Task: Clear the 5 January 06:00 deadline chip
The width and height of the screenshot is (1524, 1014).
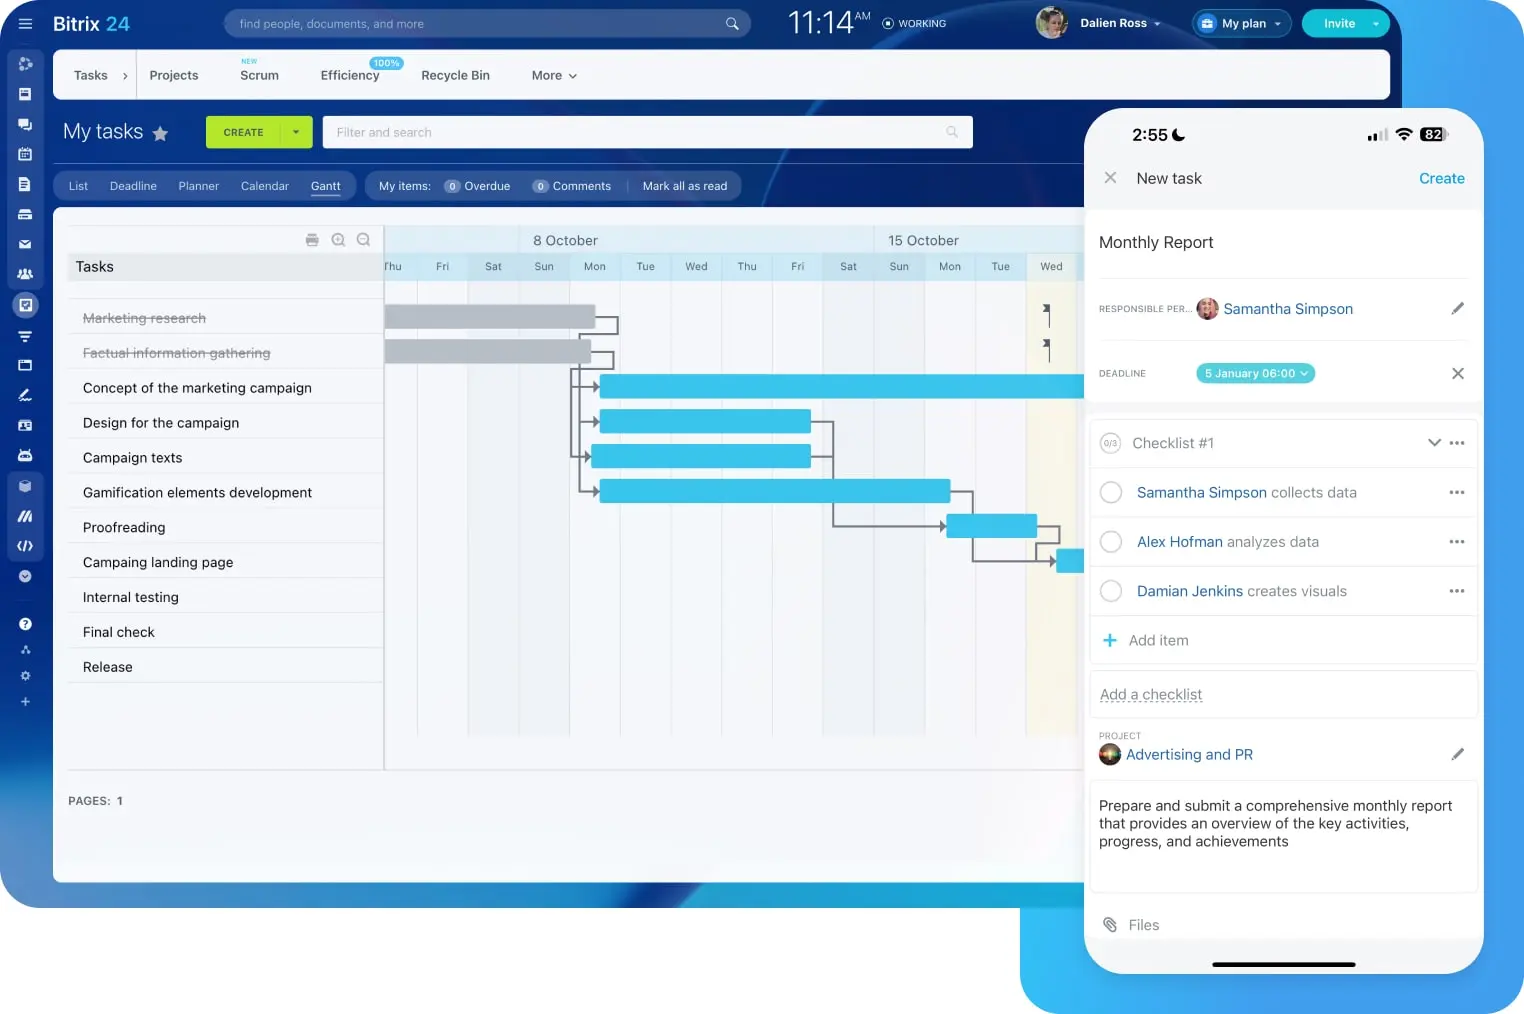Action: [x=1458, y=373]
